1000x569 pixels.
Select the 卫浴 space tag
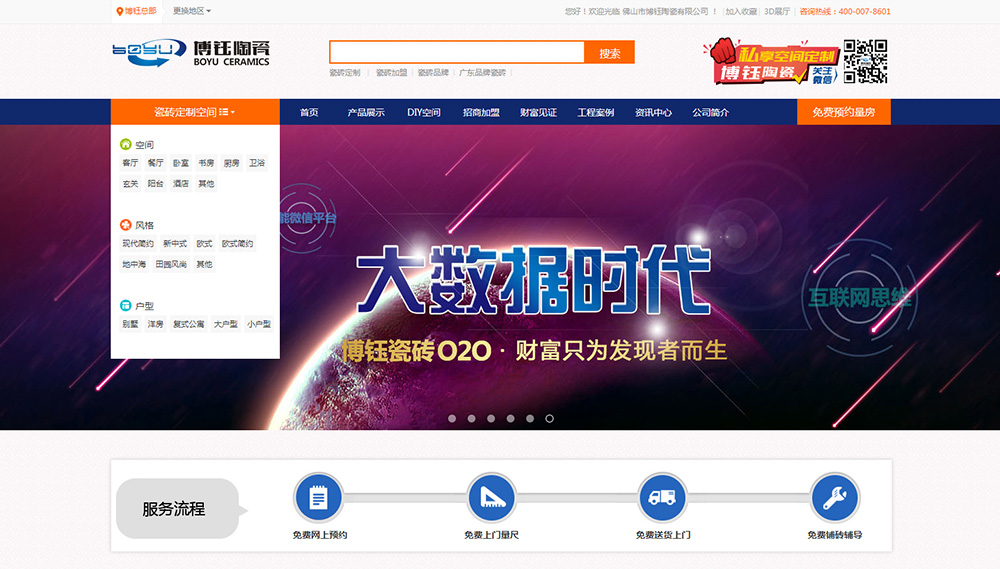pyautogui.click(x=257, y=163)
